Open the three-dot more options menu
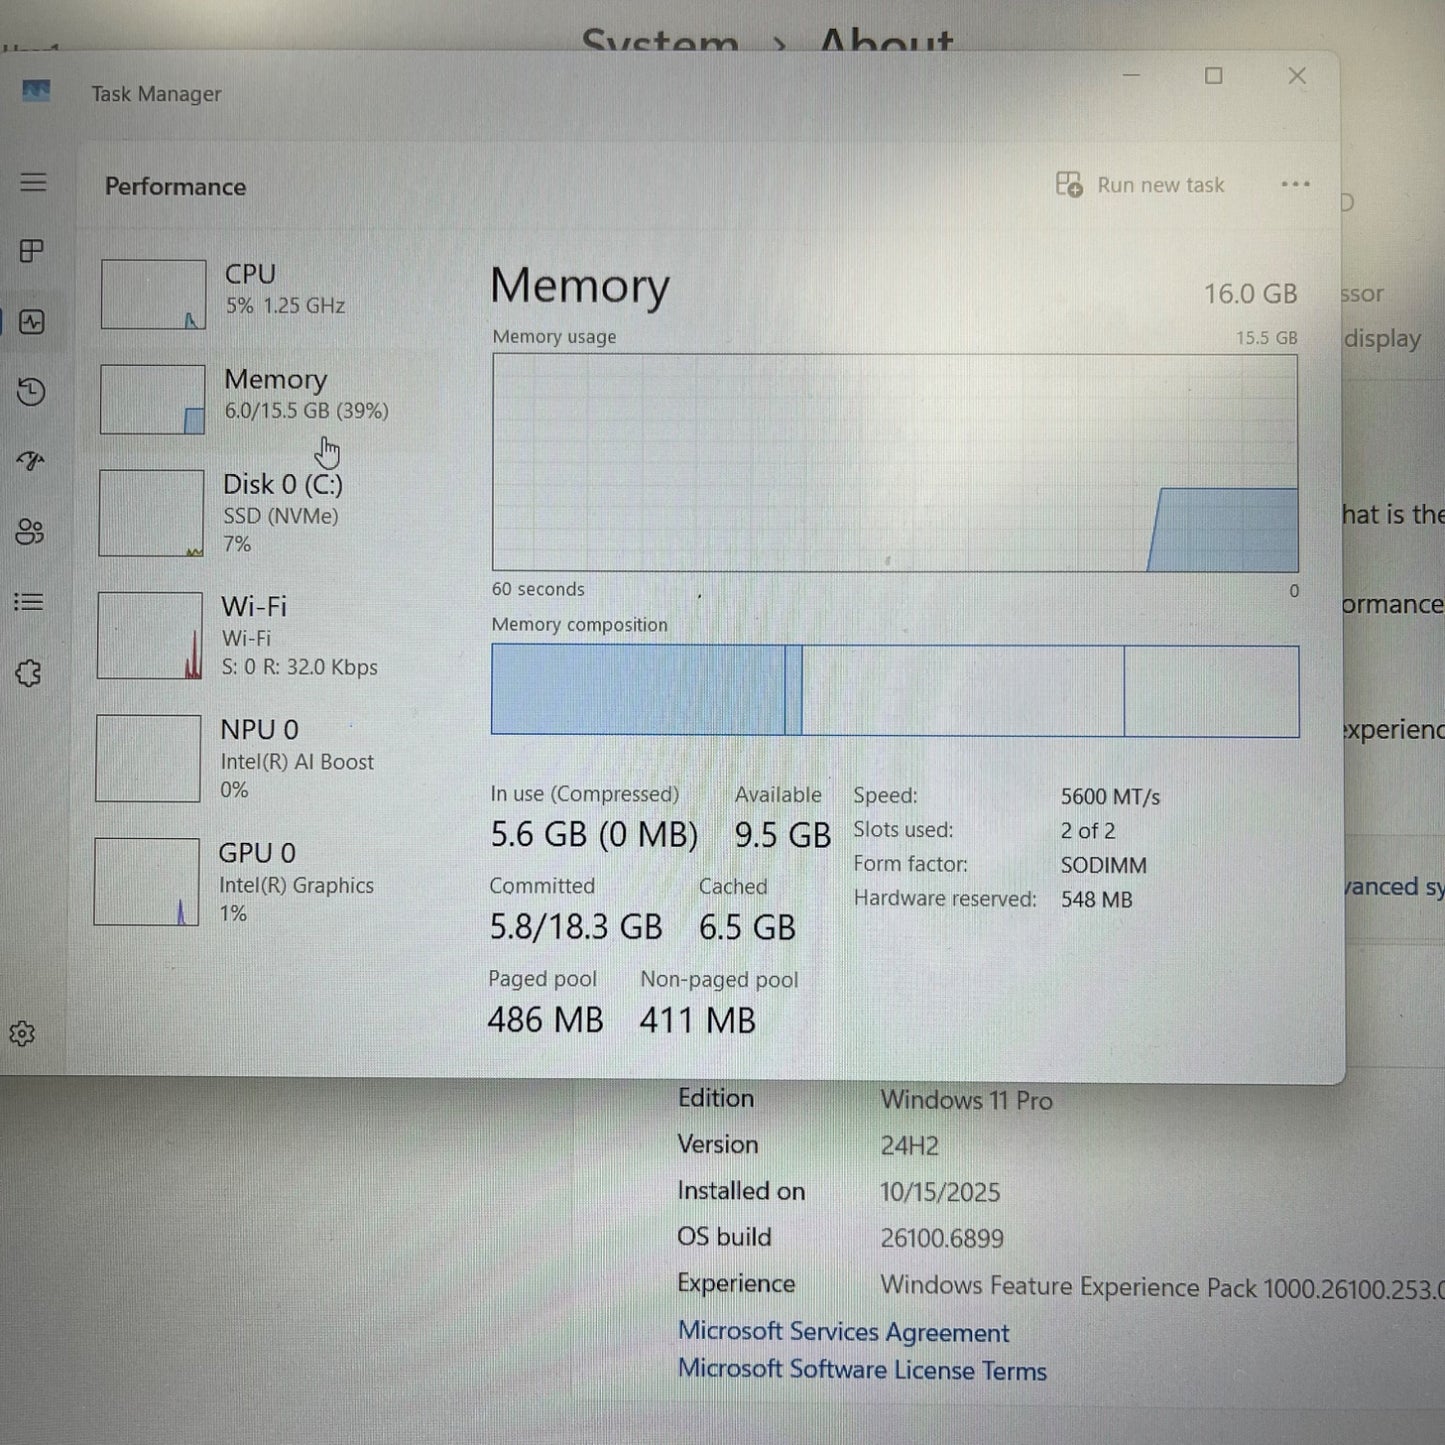Screen dimensions: 1445x1445 [x=1295, y=184]
